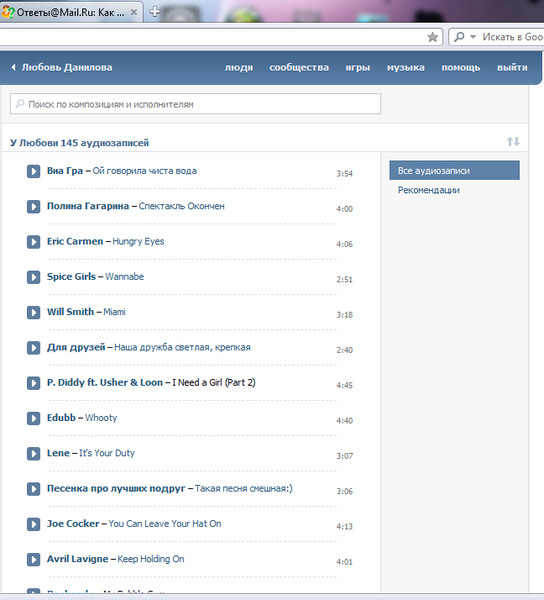Screen dimensions: 544x600
Task: Open сообщества in the top menu
Action: tap(299, 68)
